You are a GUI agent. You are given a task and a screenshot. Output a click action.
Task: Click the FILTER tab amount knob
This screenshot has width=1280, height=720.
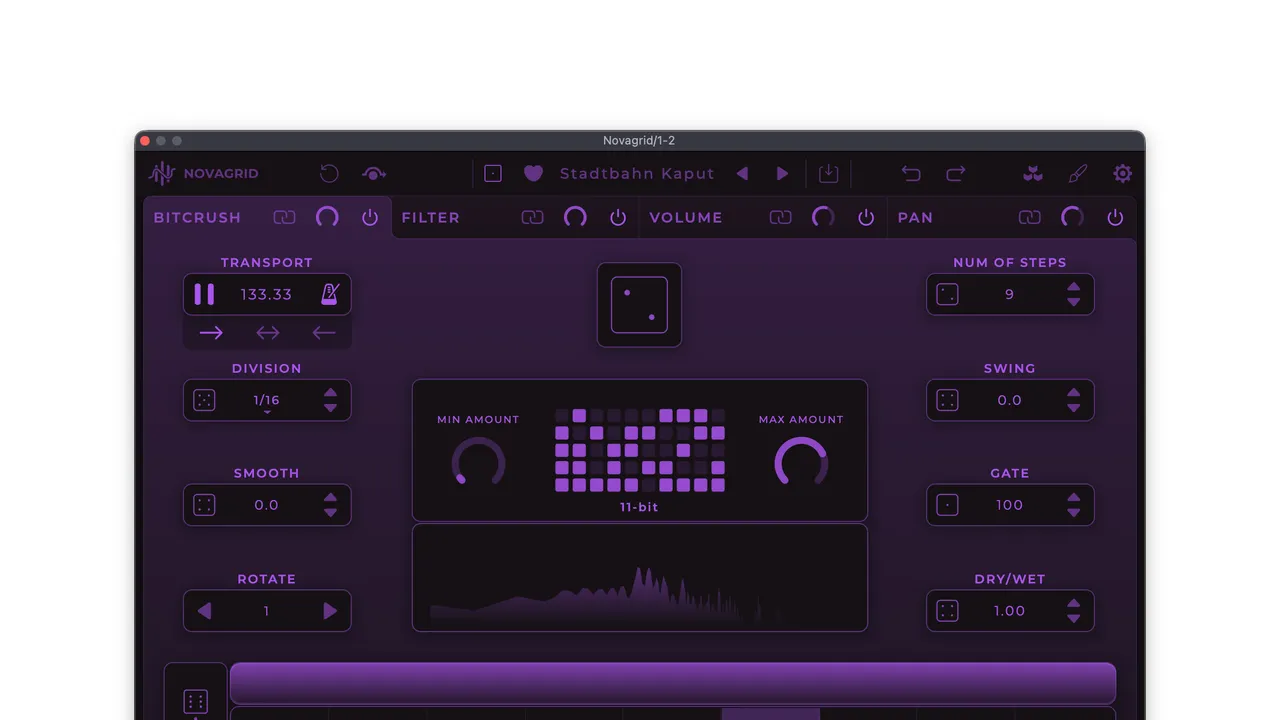click(575, 217)
